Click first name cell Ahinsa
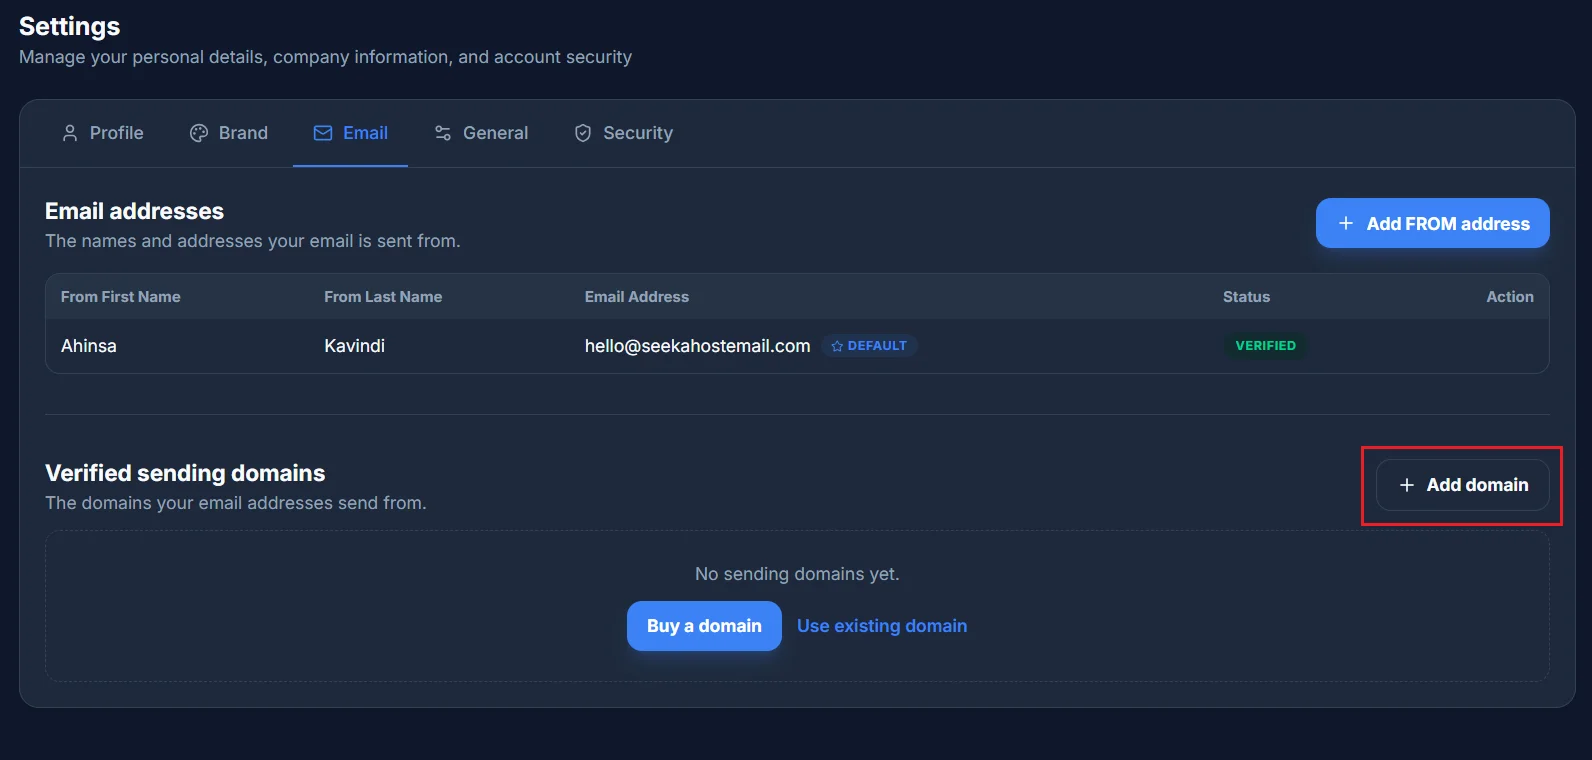Viewport: 1592px width, 760px height. click(x=89, y=346)
